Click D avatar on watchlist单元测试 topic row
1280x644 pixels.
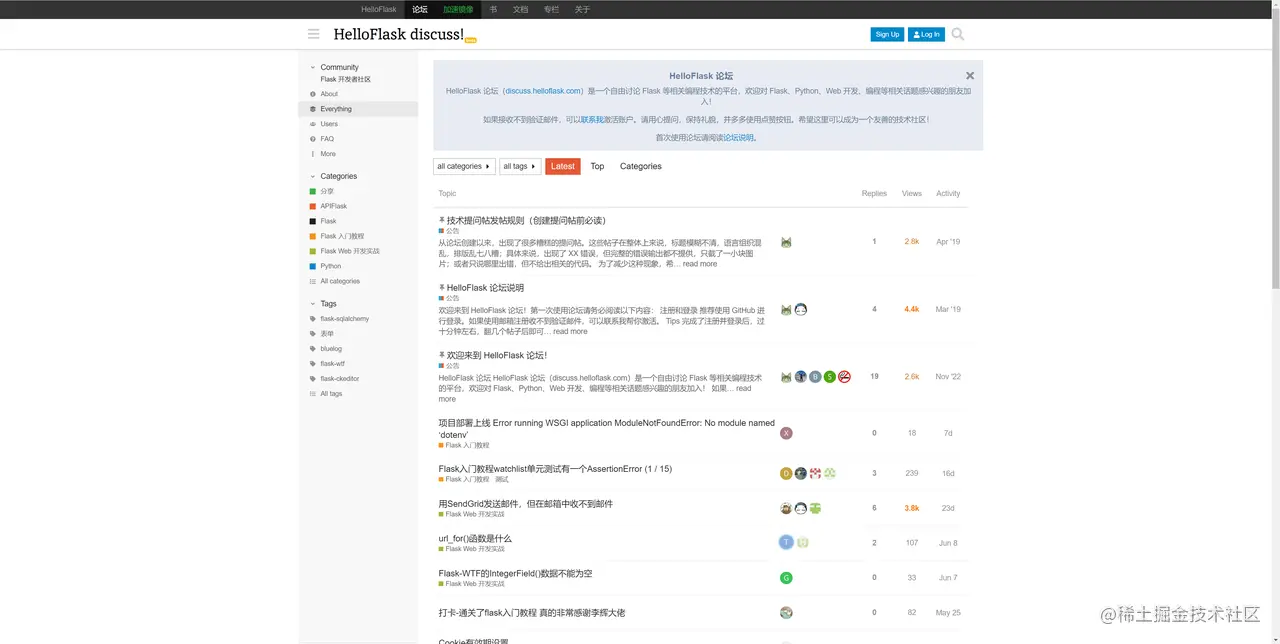[x=786, y=474]
